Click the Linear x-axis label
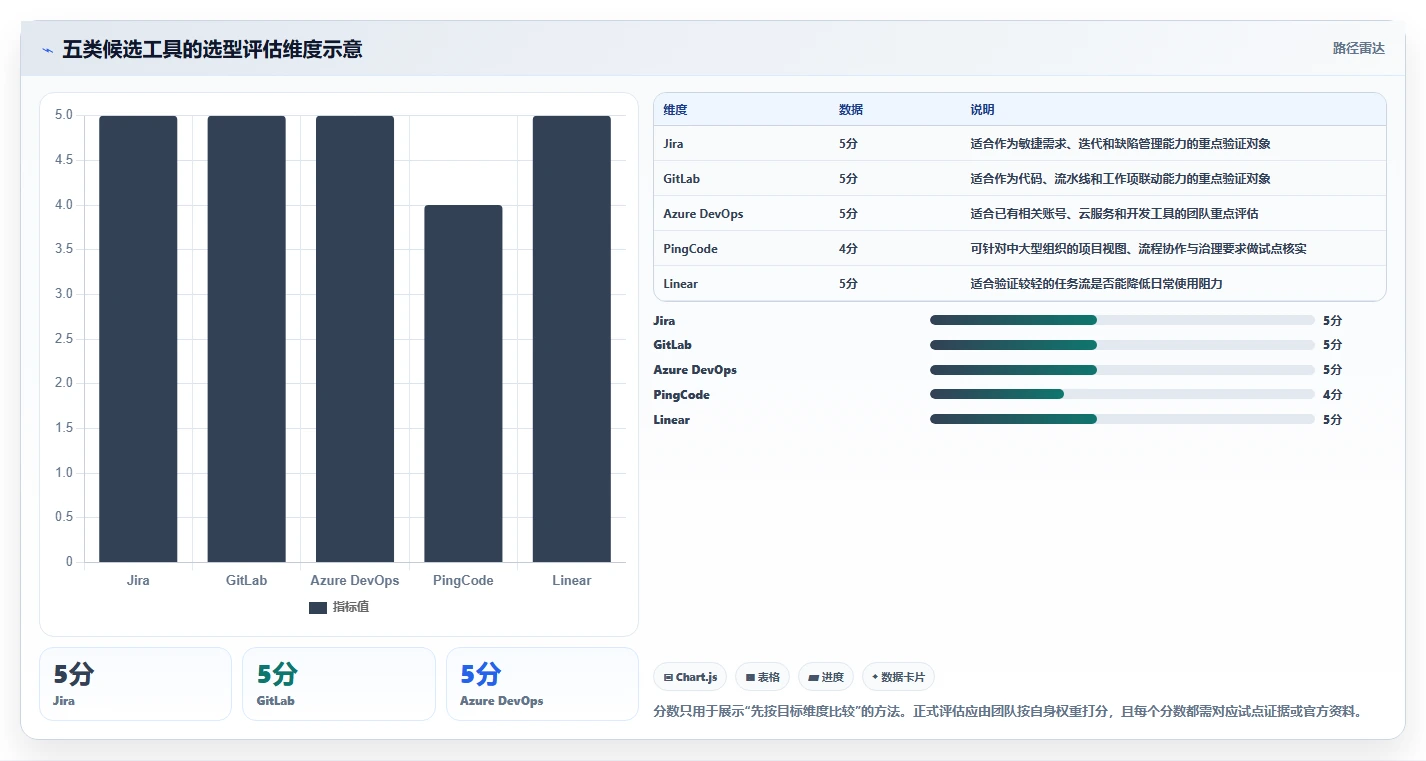The width and height of the screenshot is (1426, 761). pyautogui.click(x=571, y=580)
